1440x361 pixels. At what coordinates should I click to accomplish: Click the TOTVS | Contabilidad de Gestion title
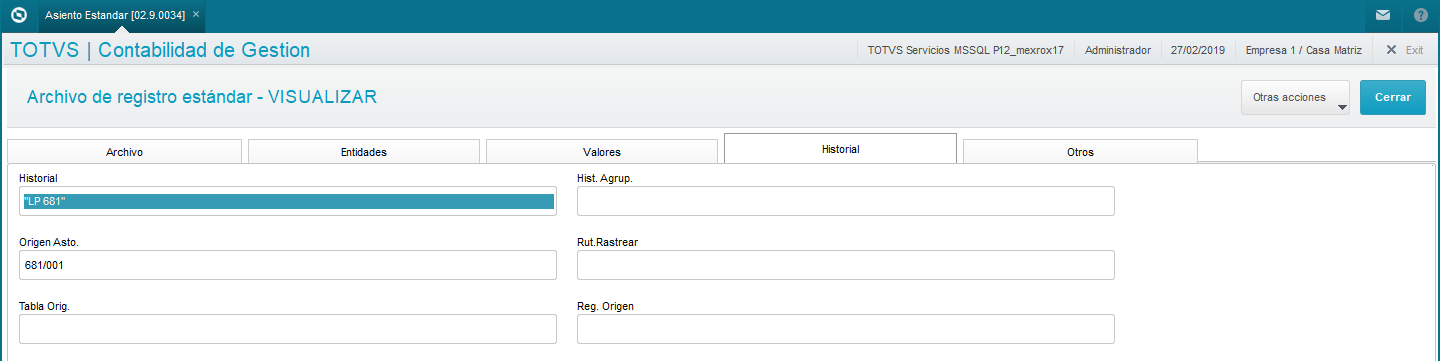pos(160,50)
